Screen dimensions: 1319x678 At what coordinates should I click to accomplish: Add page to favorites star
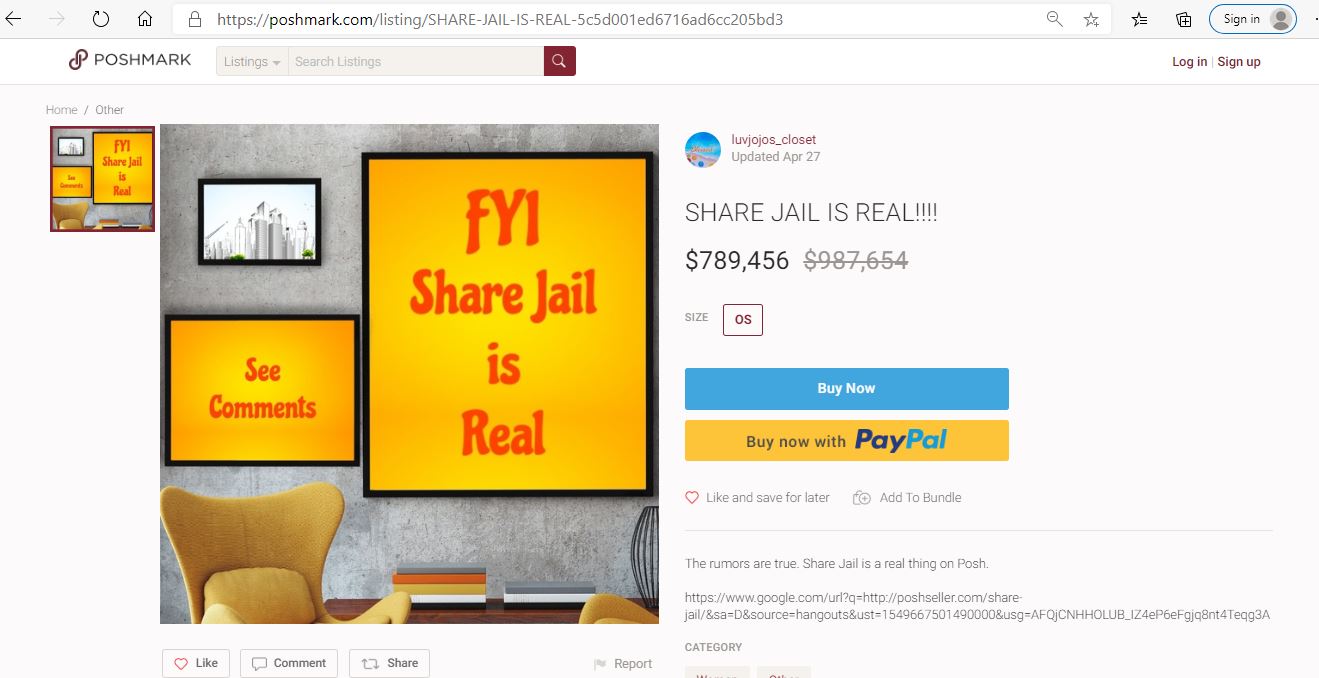(x=1091, y=19)
